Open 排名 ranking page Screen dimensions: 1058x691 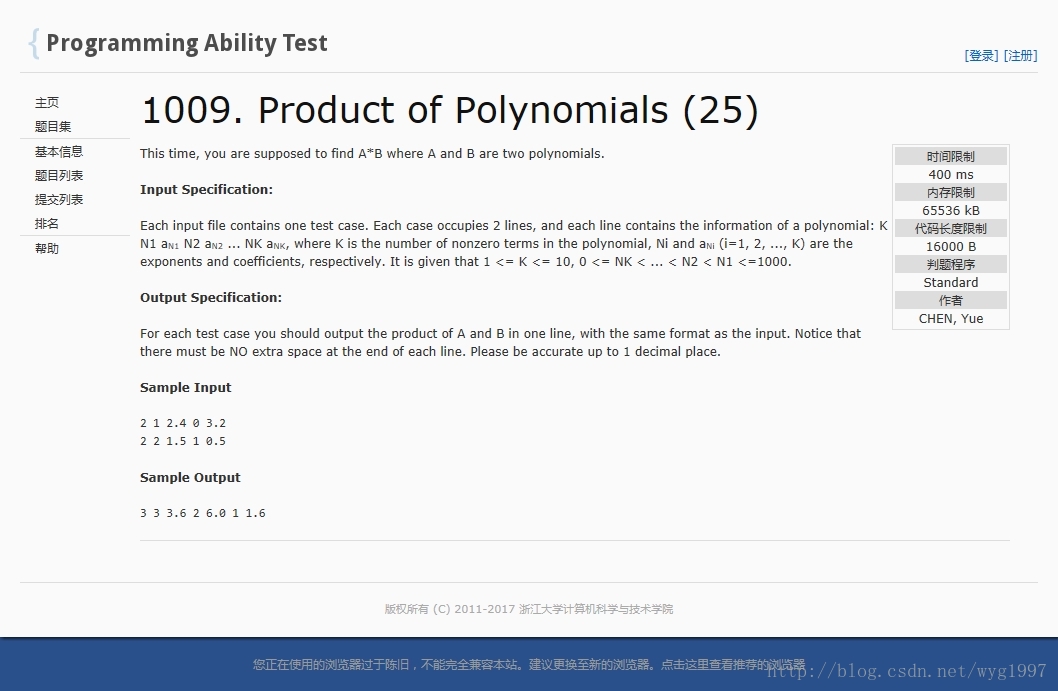click(x=47, y=224)
